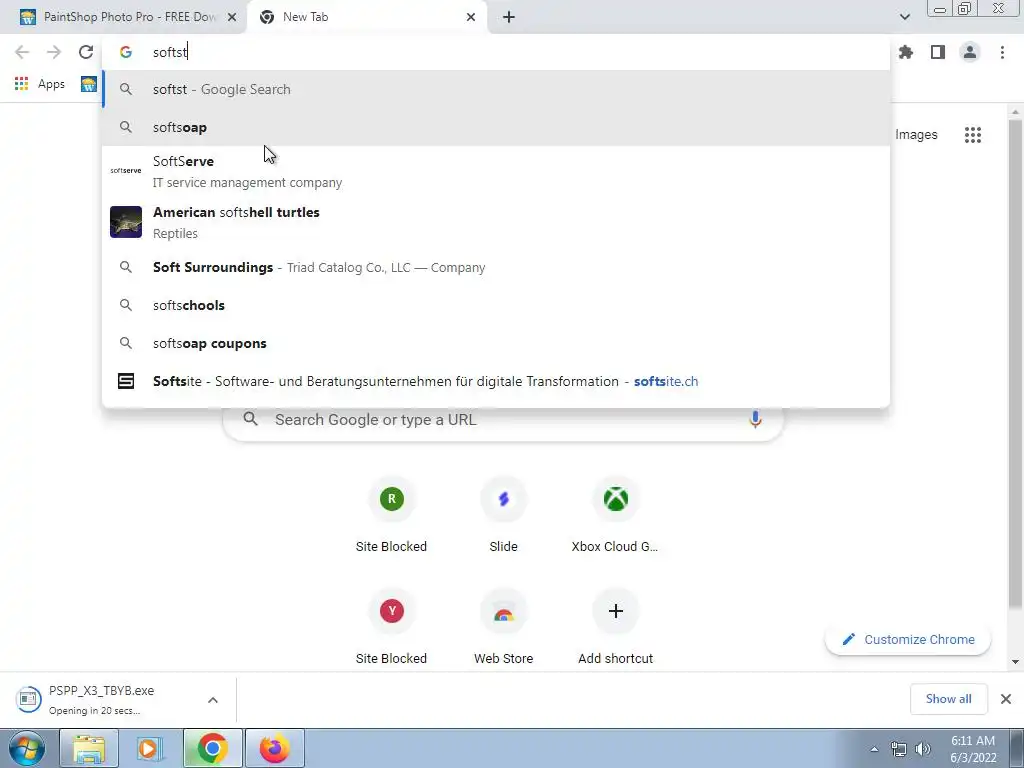Open Firefox from the taskbar

click(x=274, y=748)
